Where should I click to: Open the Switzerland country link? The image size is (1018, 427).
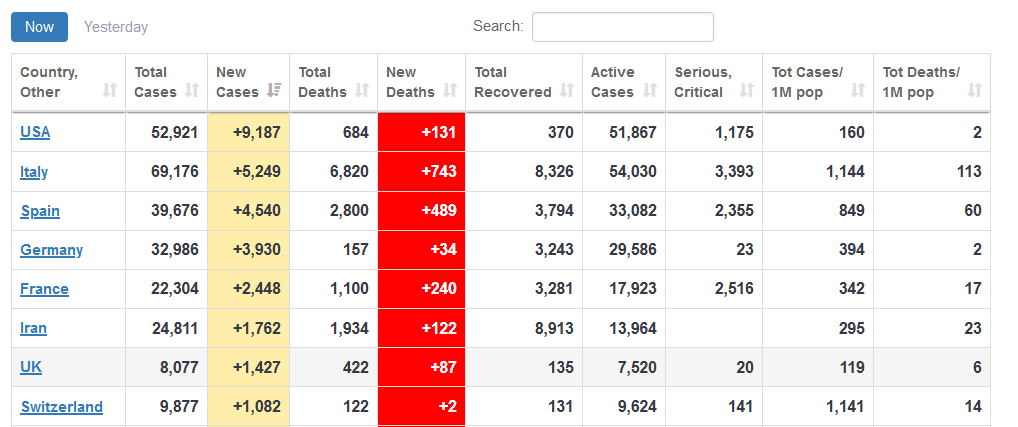(x=62, y=407)
